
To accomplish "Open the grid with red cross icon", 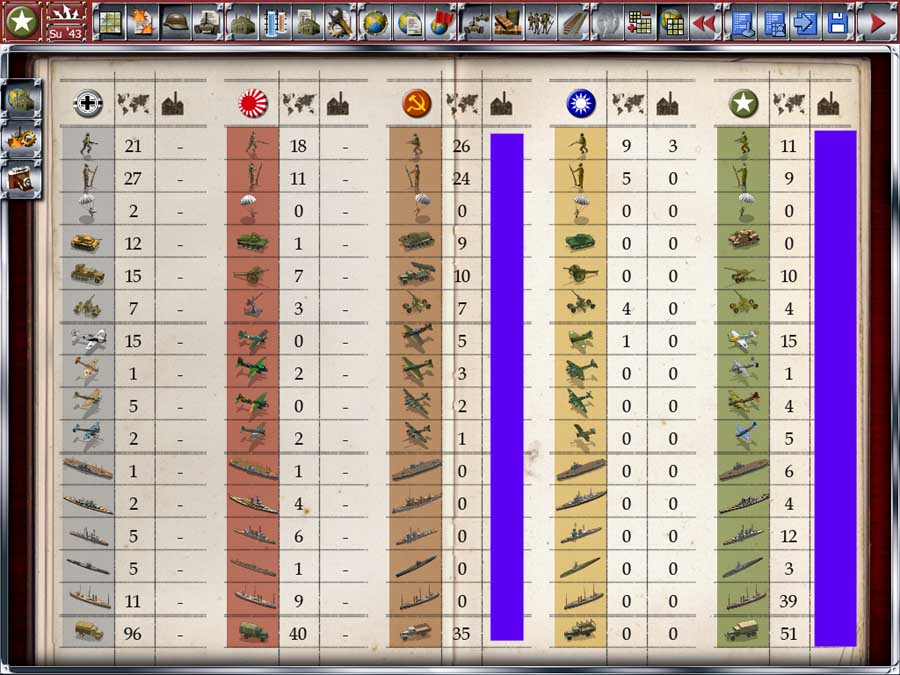I will (639, 22).
